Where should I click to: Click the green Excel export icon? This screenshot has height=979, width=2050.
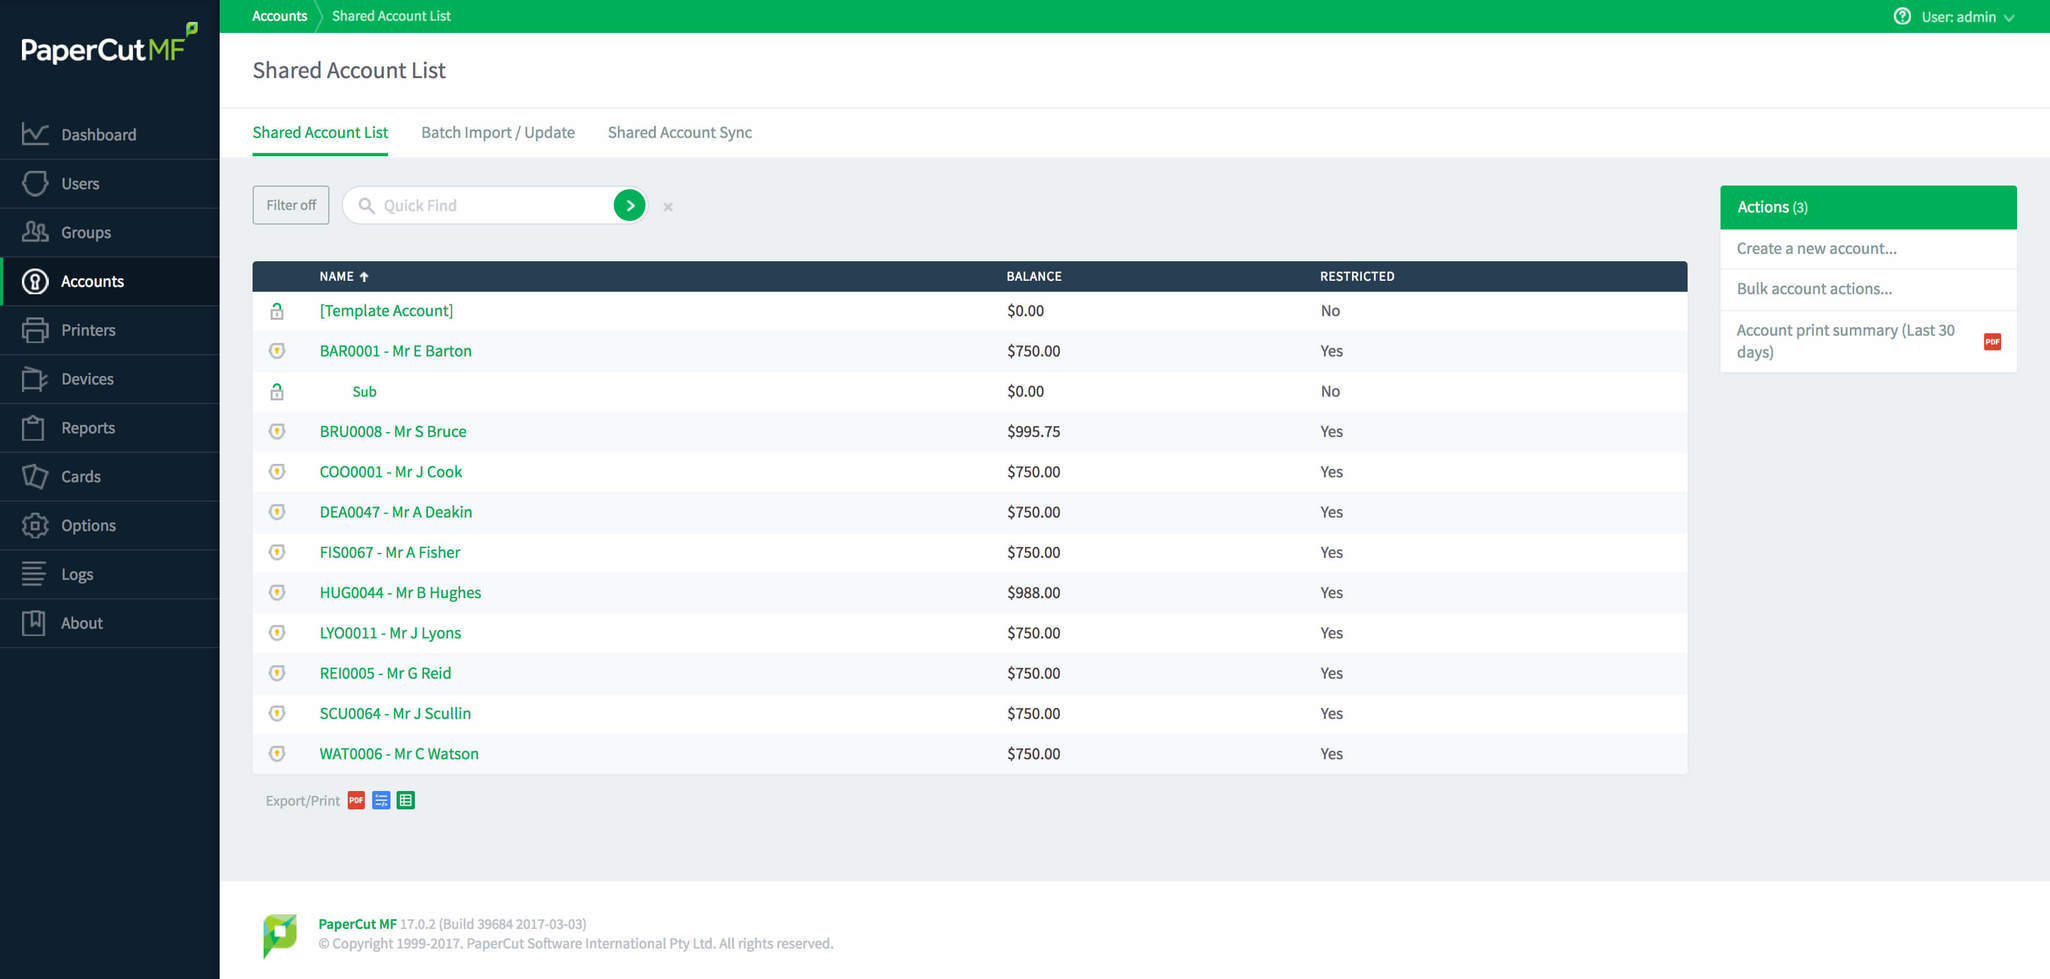[x=405, y=800]
